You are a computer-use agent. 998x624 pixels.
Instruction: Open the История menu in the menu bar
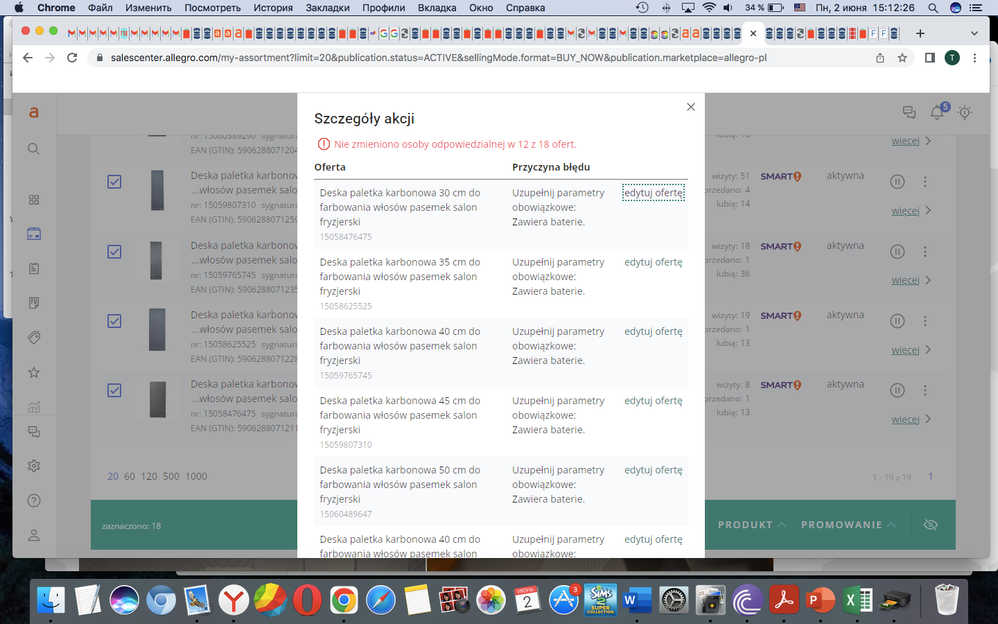[x=273, y=8]
